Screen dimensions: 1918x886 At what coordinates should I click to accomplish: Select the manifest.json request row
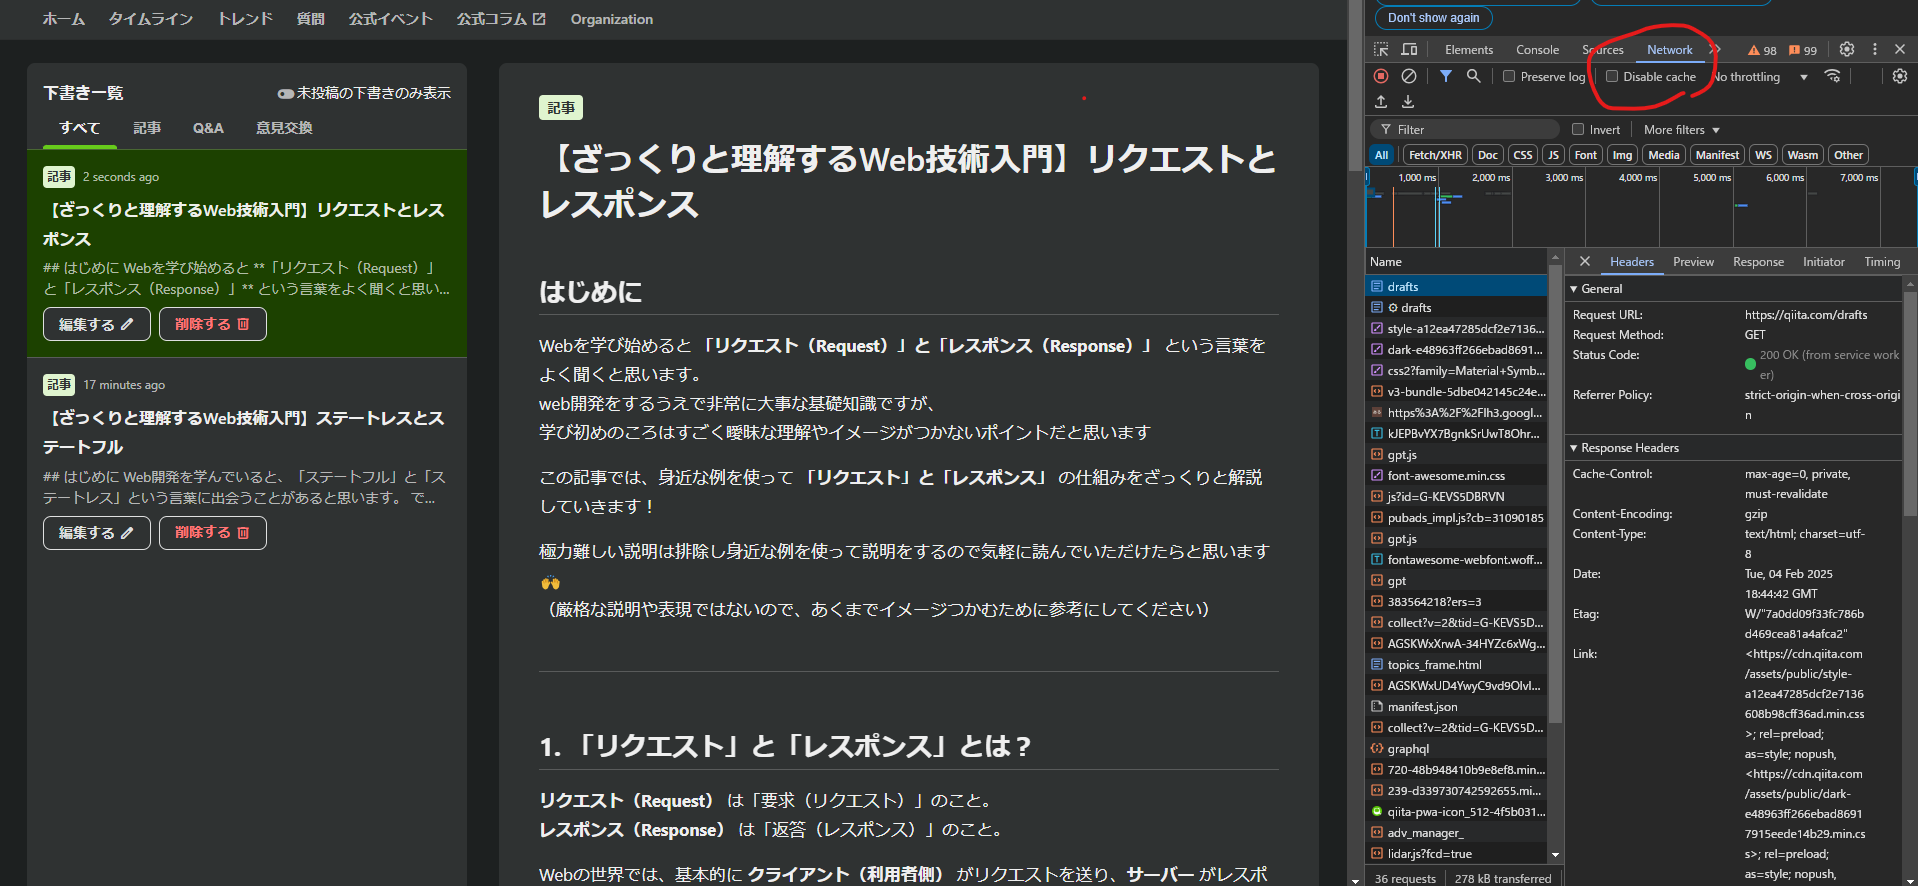(x=1457, y=706)
